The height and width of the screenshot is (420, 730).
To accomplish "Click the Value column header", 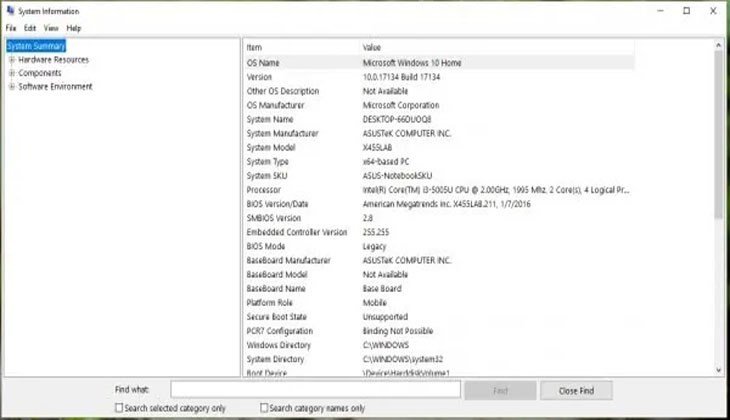I will point(500,47).
